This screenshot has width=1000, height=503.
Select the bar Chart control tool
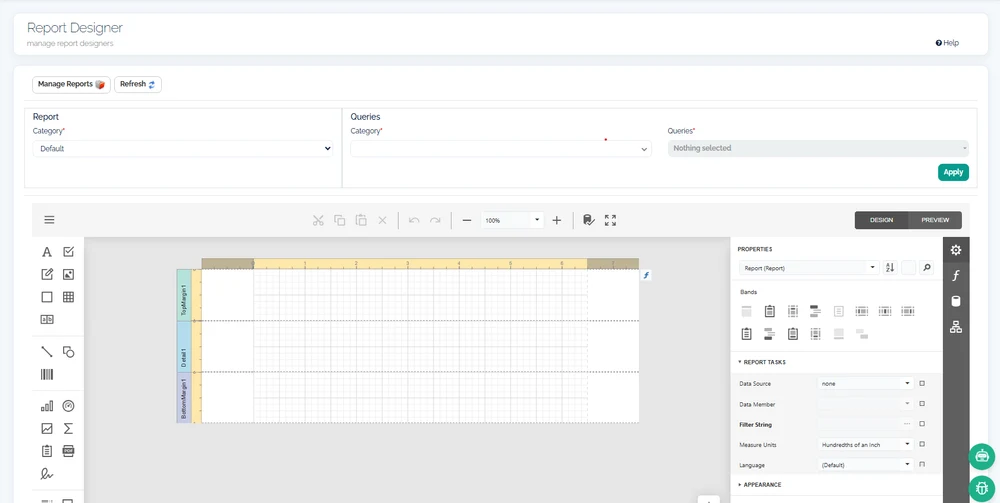click(47, 406)
